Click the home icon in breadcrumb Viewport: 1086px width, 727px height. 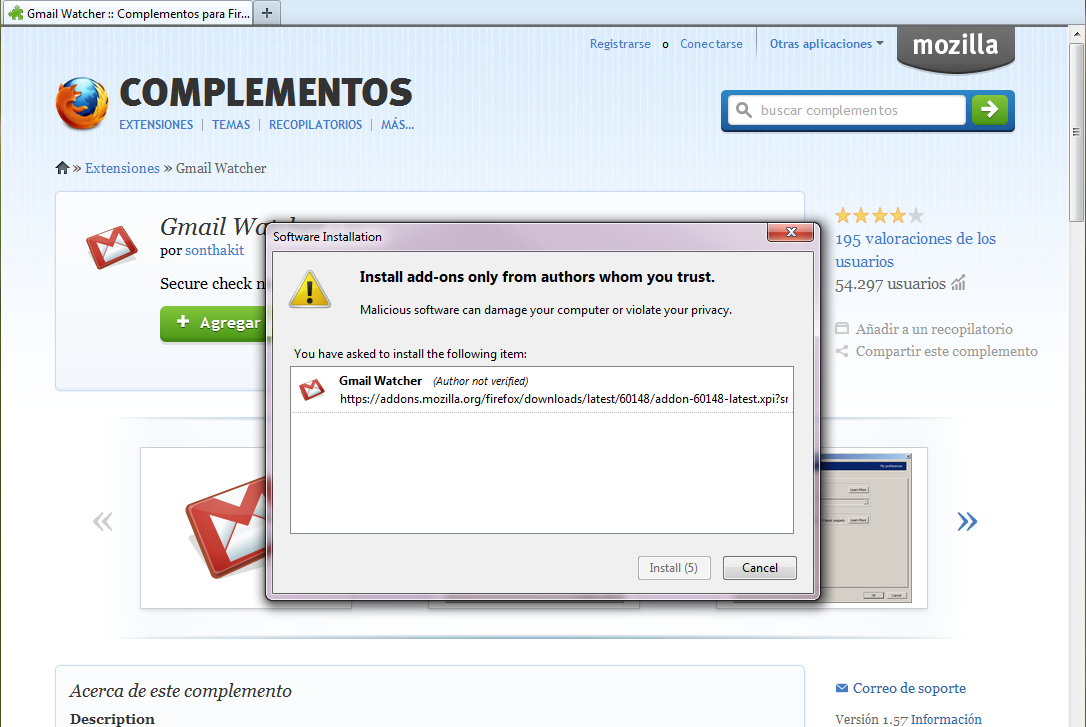(62, 168)
